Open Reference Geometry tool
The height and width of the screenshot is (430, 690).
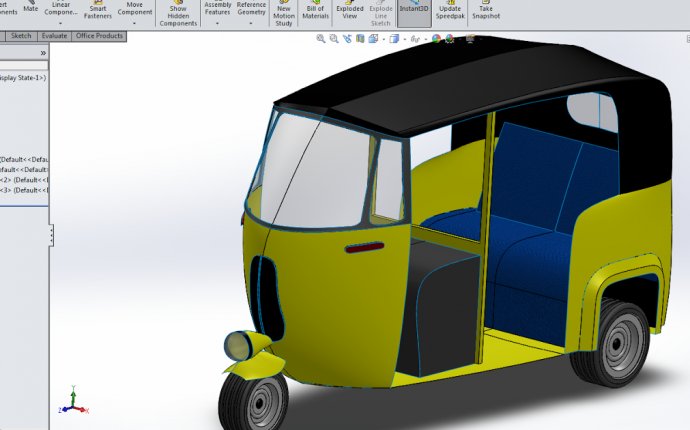coord(251,9)
